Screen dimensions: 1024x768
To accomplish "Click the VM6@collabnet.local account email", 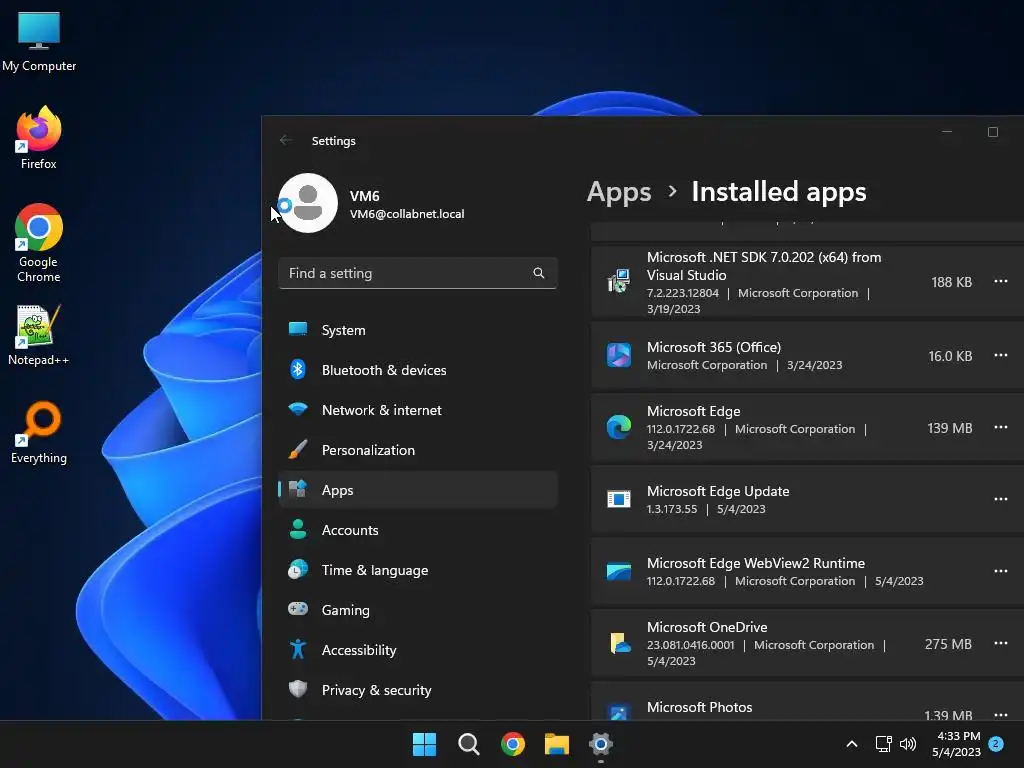I will click(x=407, y=214).
